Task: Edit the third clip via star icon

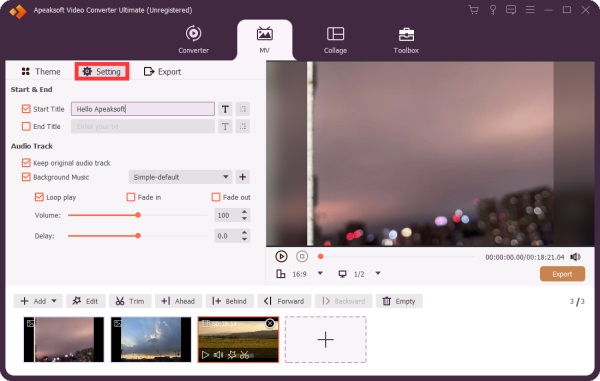Action: [232, 355]
